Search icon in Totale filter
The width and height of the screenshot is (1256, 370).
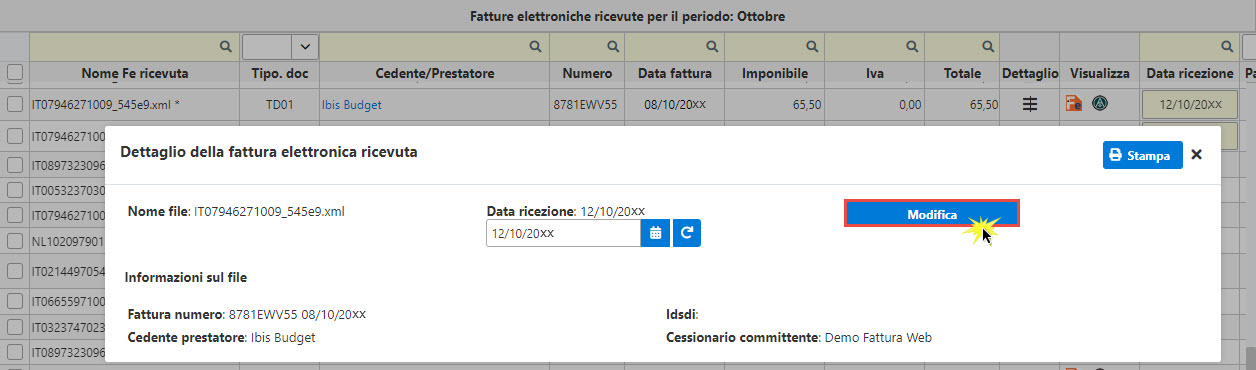987,46
